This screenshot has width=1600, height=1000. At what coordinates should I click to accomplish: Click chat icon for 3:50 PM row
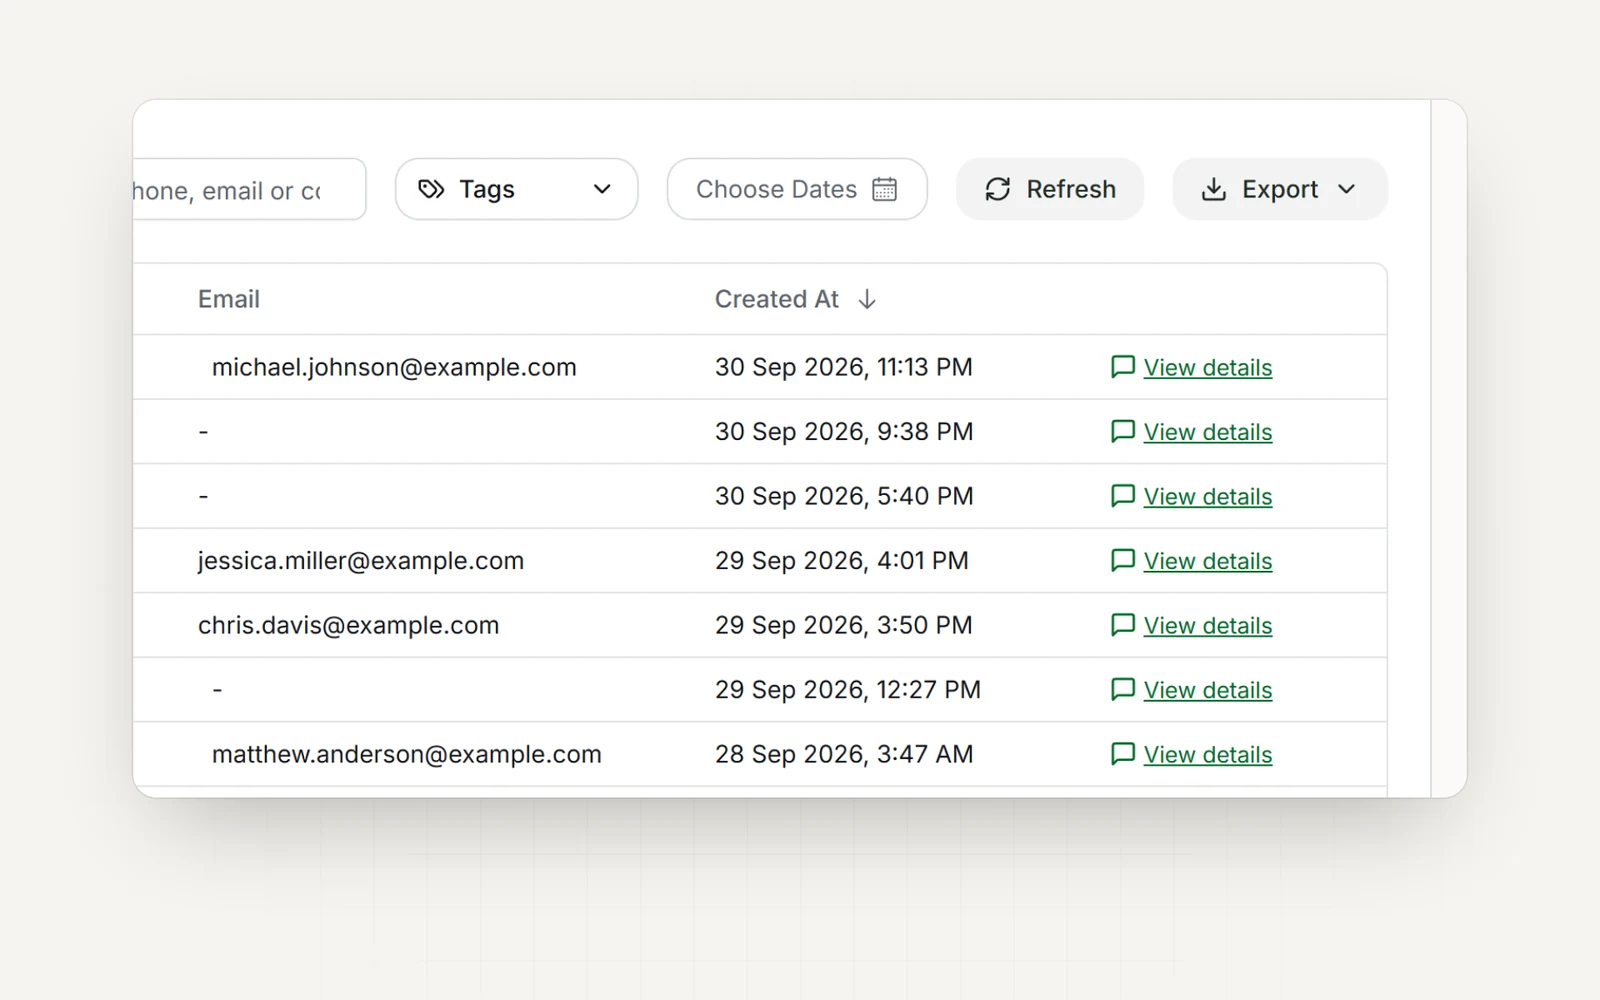[x=1123, y=625]
